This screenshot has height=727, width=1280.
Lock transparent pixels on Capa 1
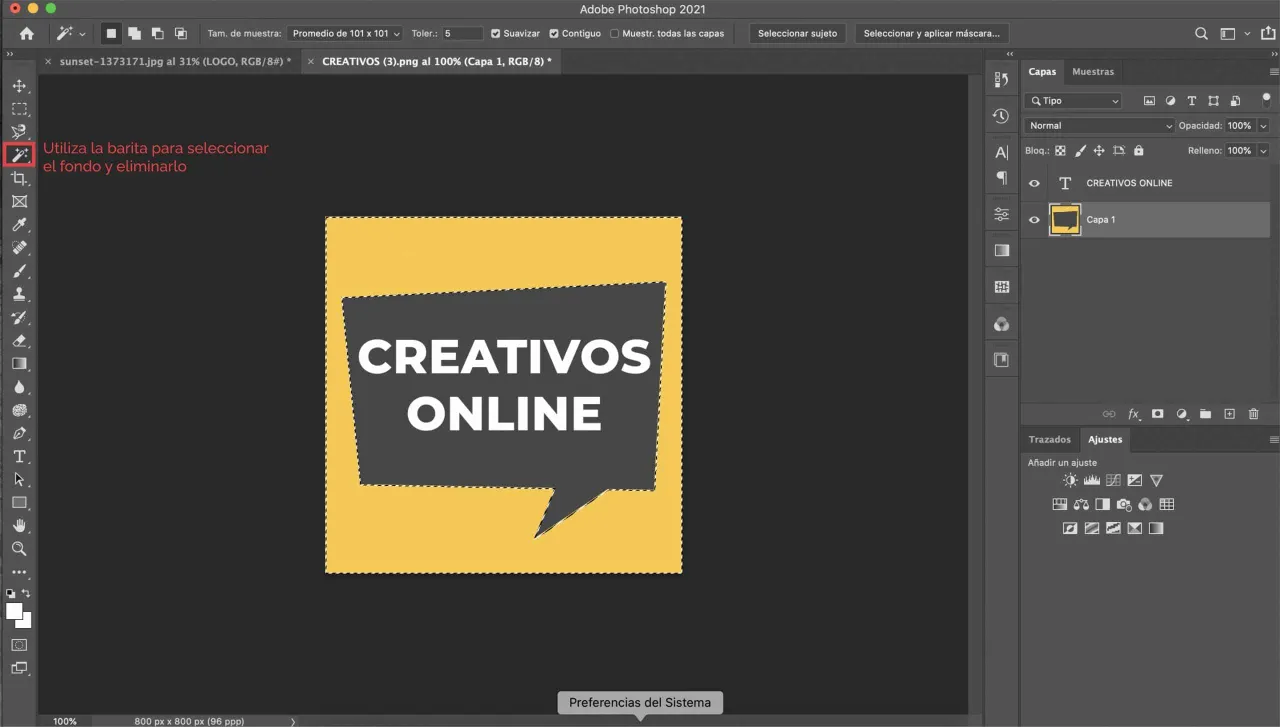(1059, 150)
